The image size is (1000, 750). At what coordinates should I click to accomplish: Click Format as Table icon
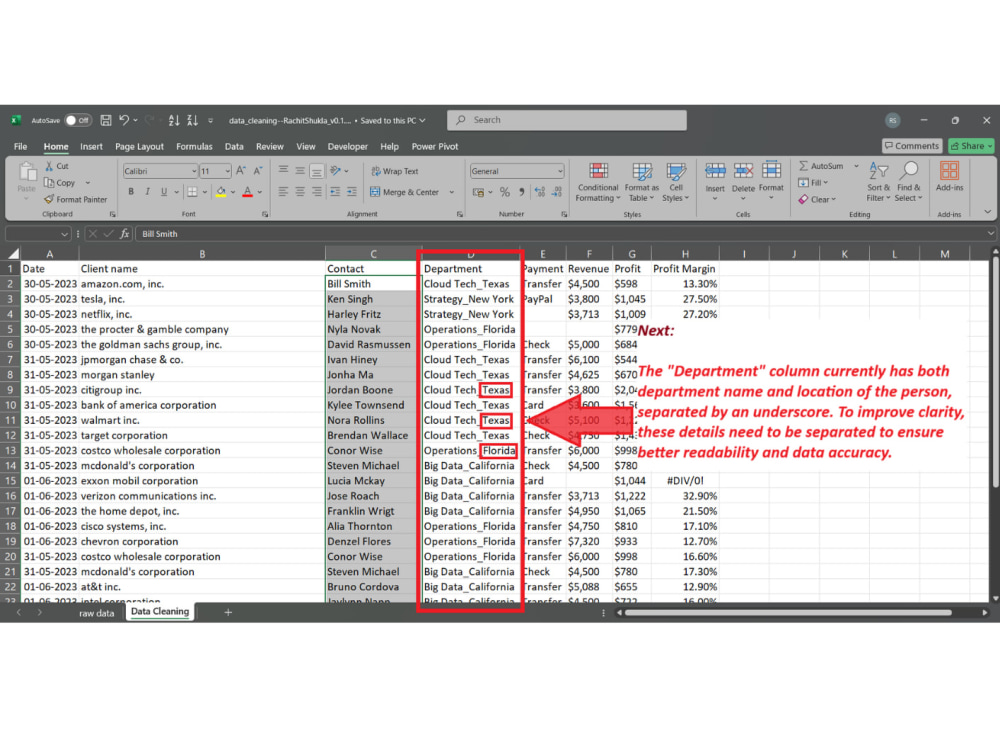[642, 171]
